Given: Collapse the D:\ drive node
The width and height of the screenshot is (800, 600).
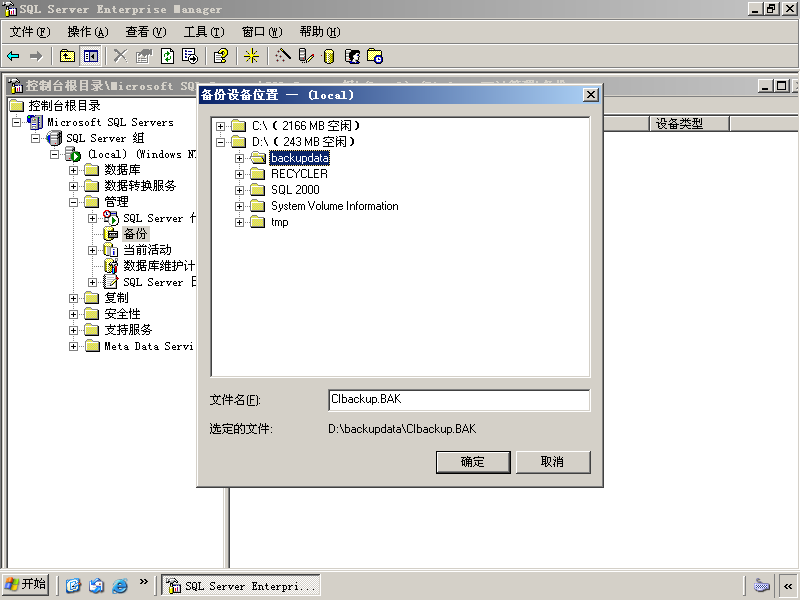Looking at the screenshot, I should click(x=220, y=142).
